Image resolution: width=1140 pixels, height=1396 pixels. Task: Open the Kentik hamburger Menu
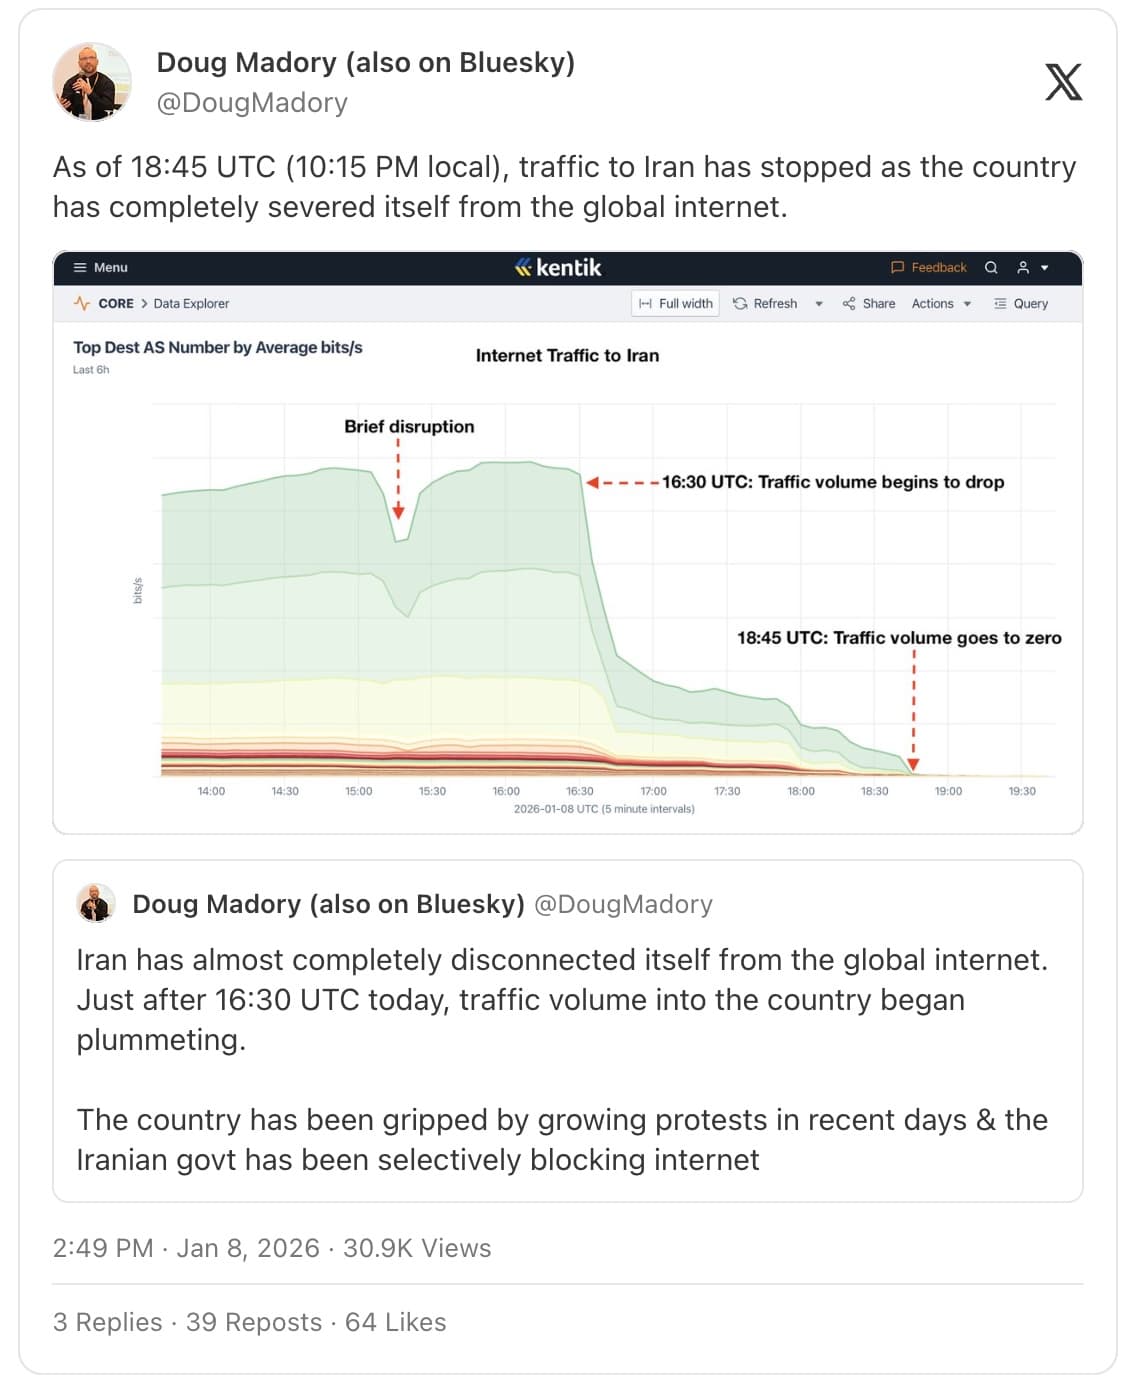(x=101, y=267)
